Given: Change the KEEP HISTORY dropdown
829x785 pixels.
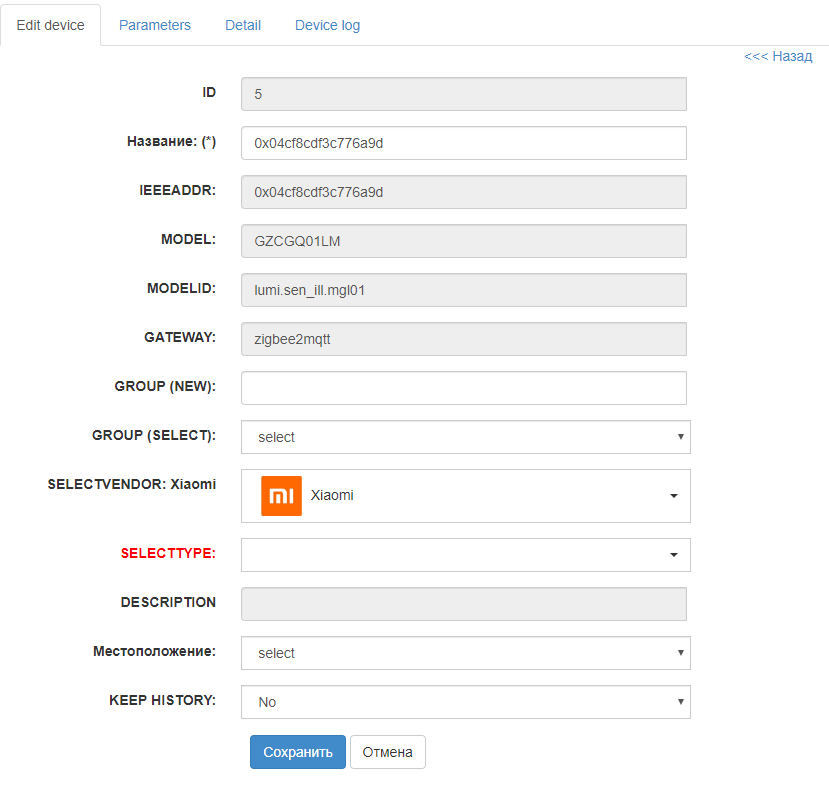Looking at the screenshot, I should click(x=465, y=702).
